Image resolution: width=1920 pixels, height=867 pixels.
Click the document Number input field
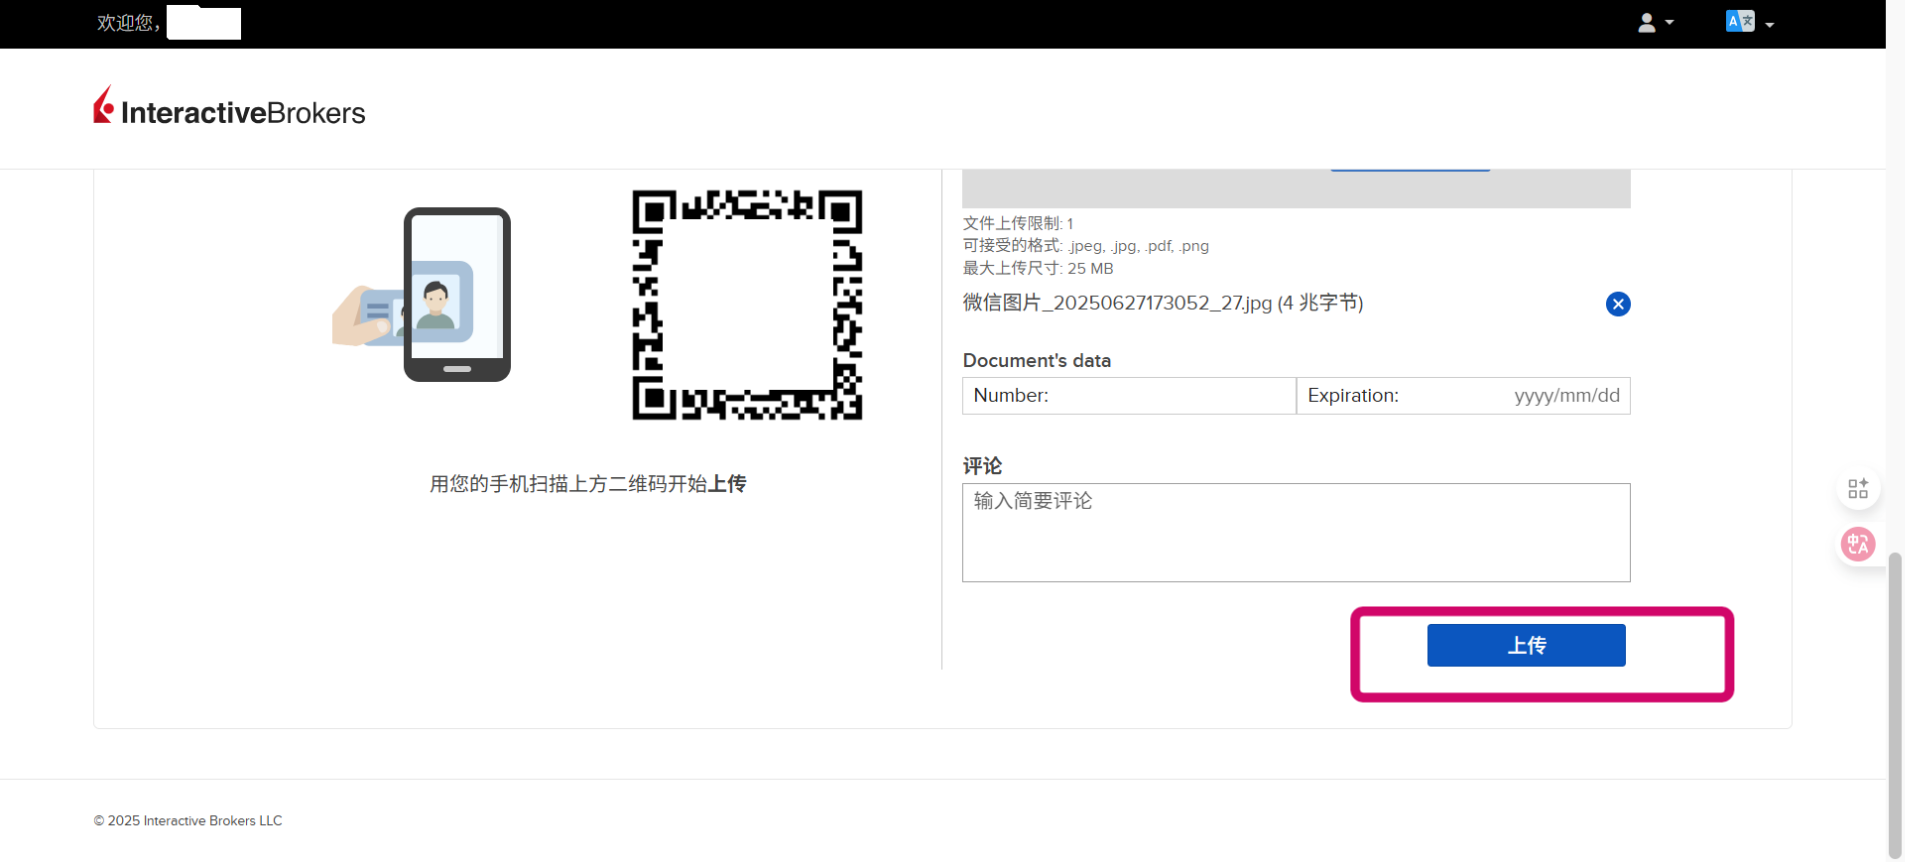tap(1129, 396)
